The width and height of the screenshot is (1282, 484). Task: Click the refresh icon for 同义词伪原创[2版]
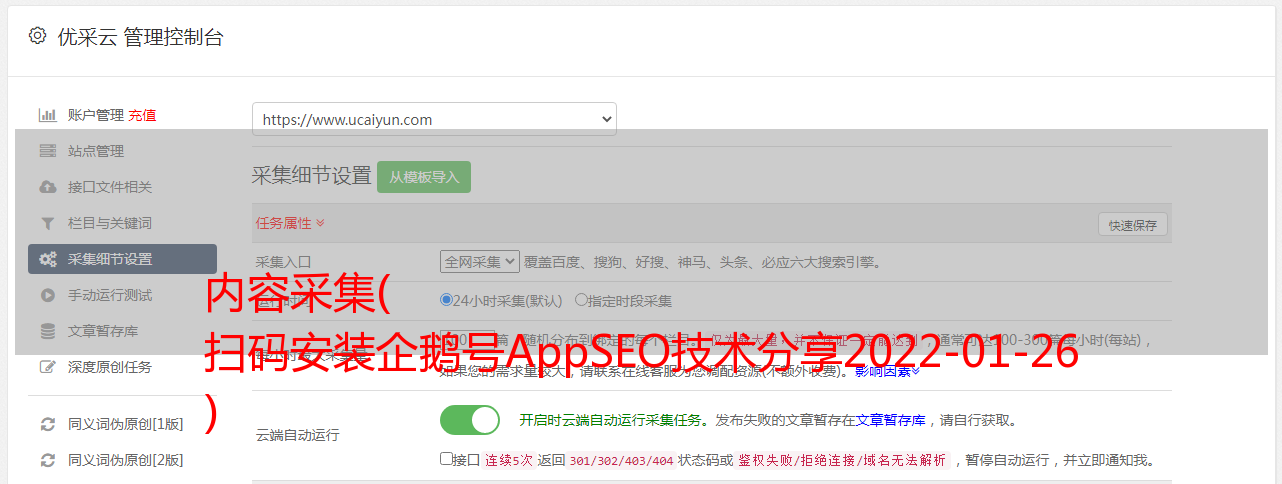(47, 460)
